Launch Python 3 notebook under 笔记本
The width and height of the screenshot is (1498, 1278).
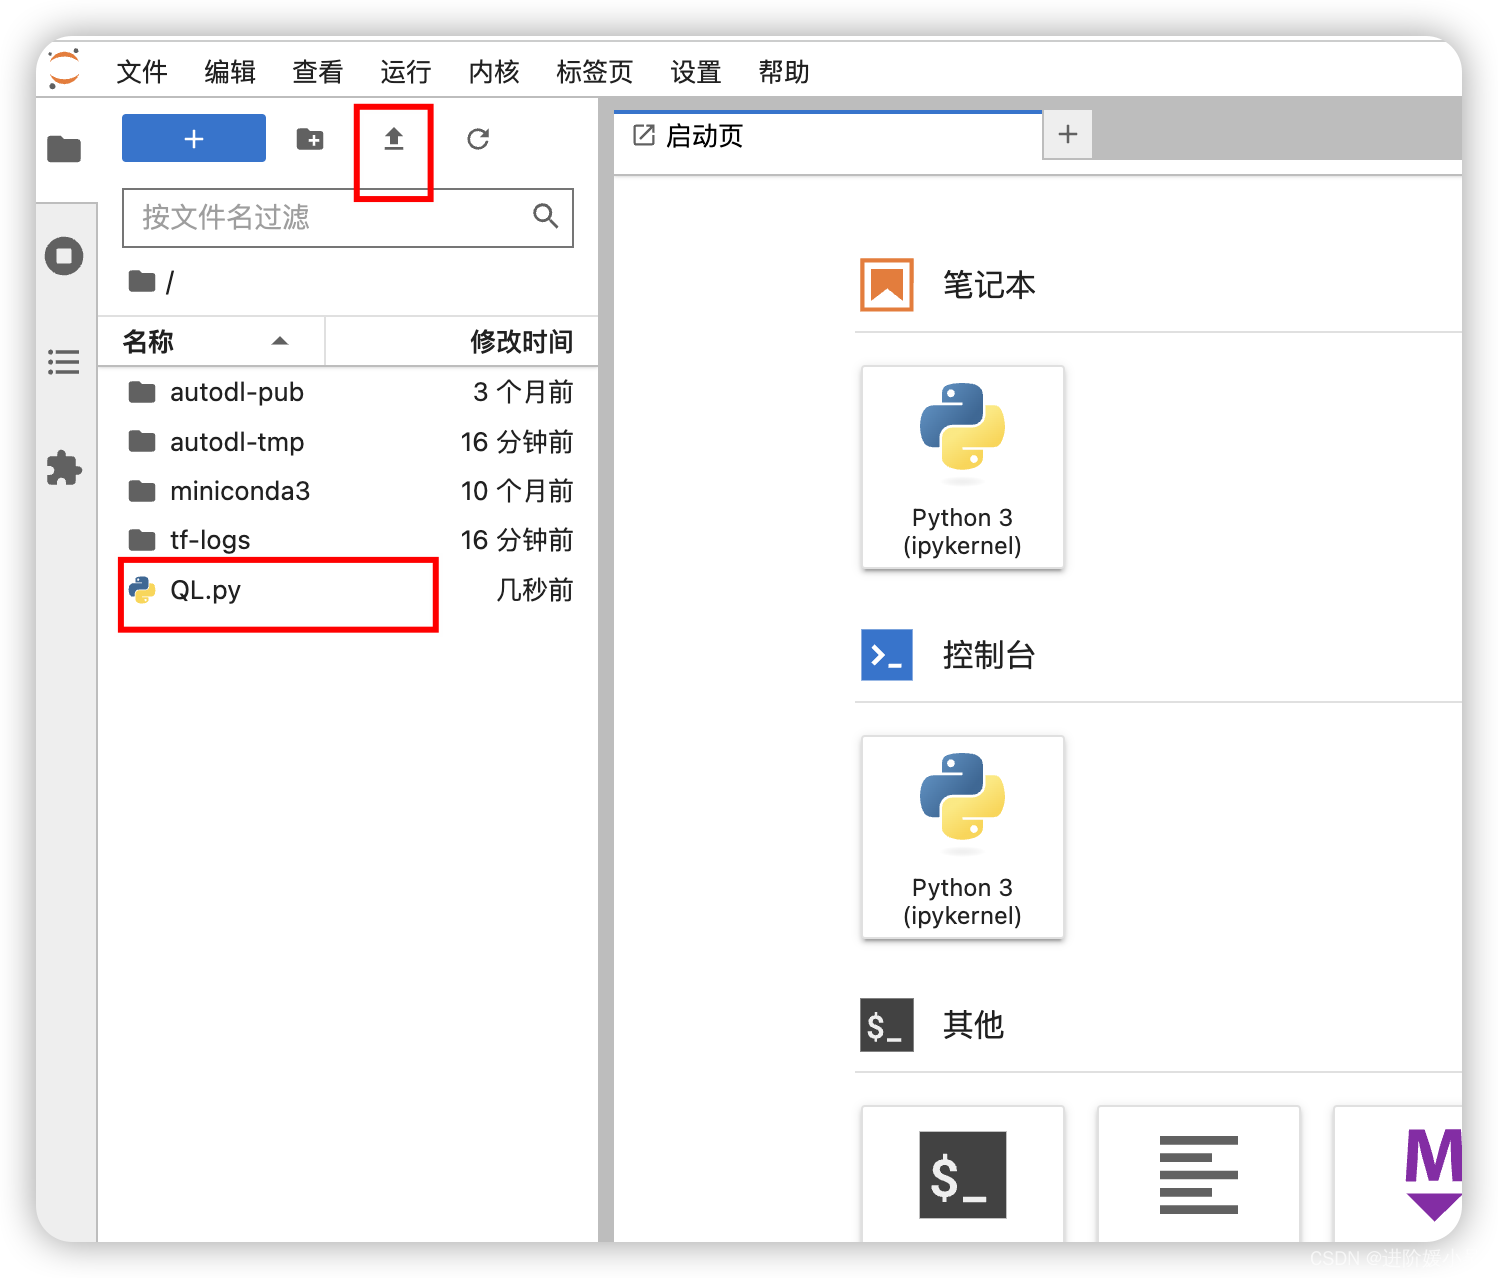click(x=963, y=468)
